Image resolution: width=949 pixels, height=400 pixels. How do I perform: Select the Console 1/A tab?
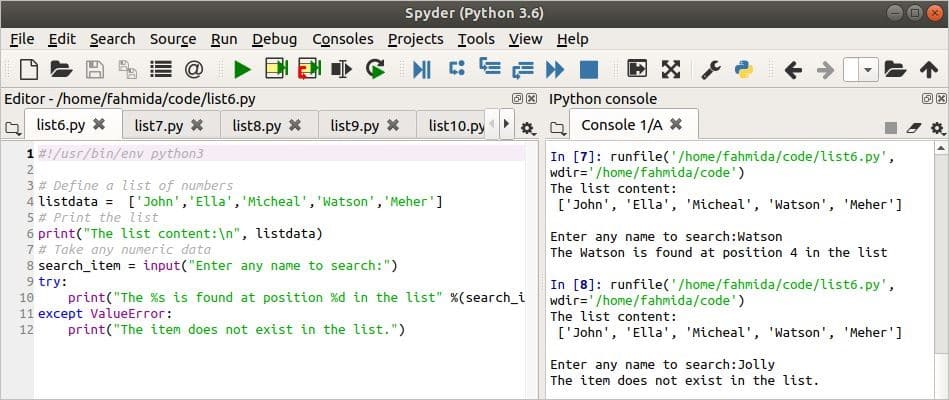tap(633, 125)
